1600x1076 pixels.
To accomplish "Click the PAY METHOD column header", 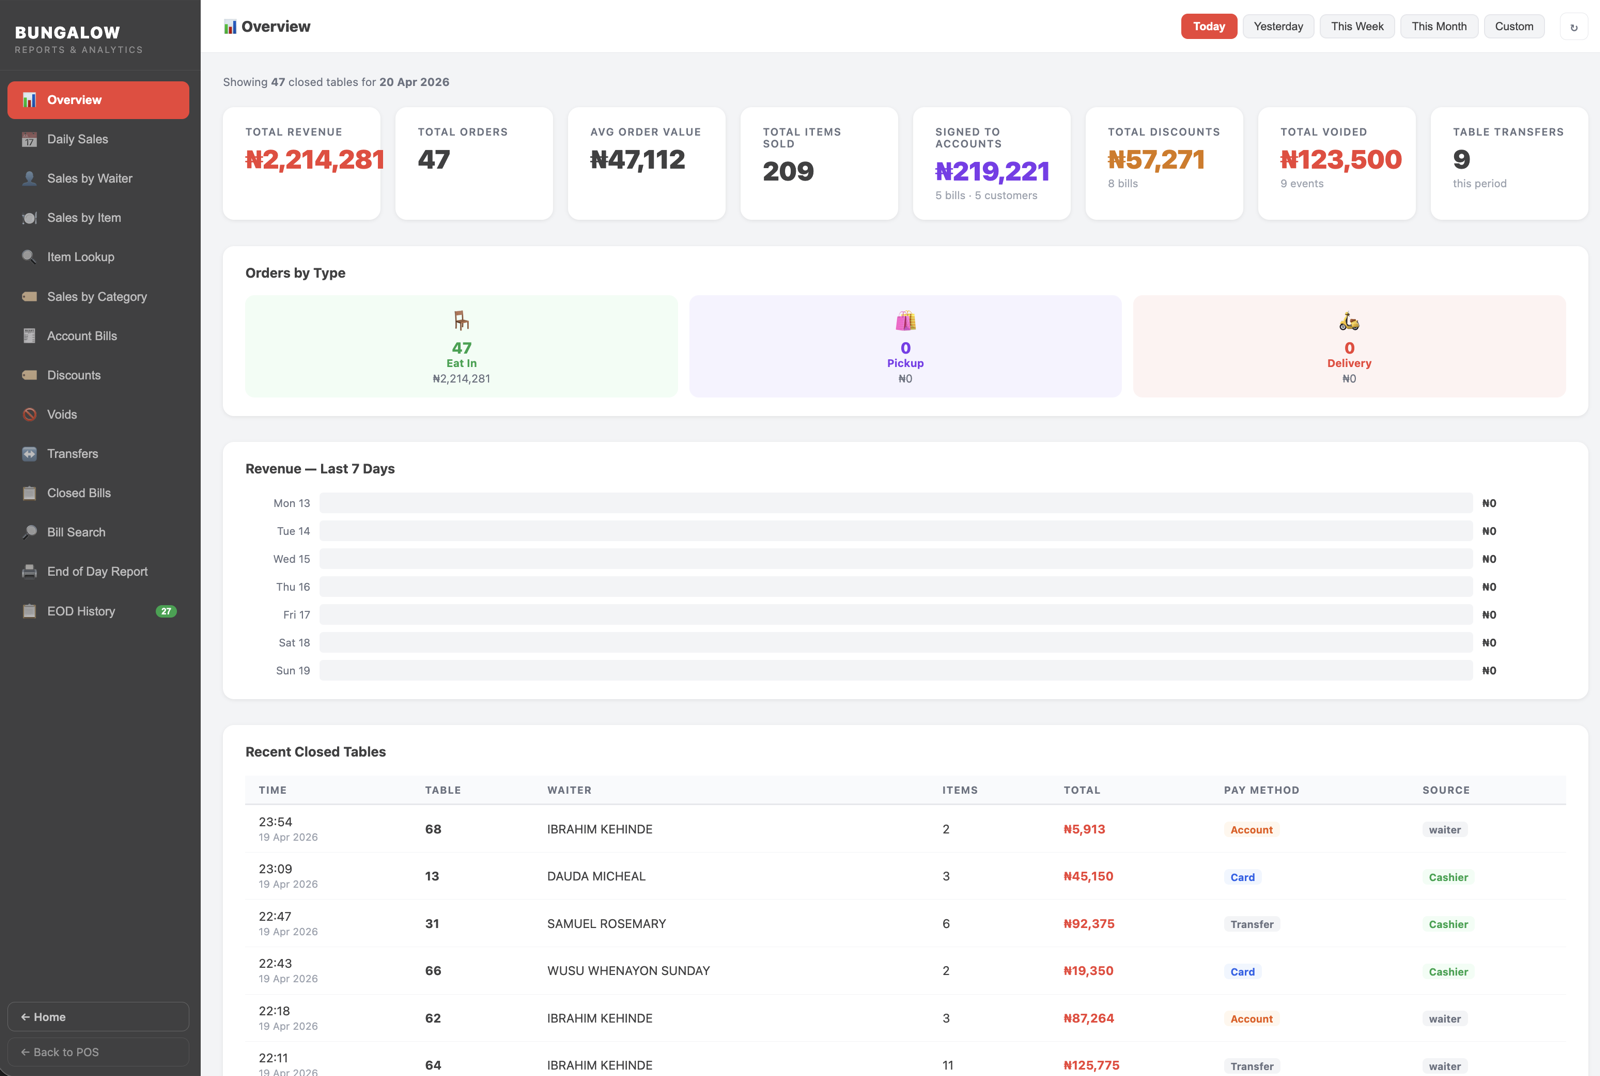I will [x=1262, y=790].
